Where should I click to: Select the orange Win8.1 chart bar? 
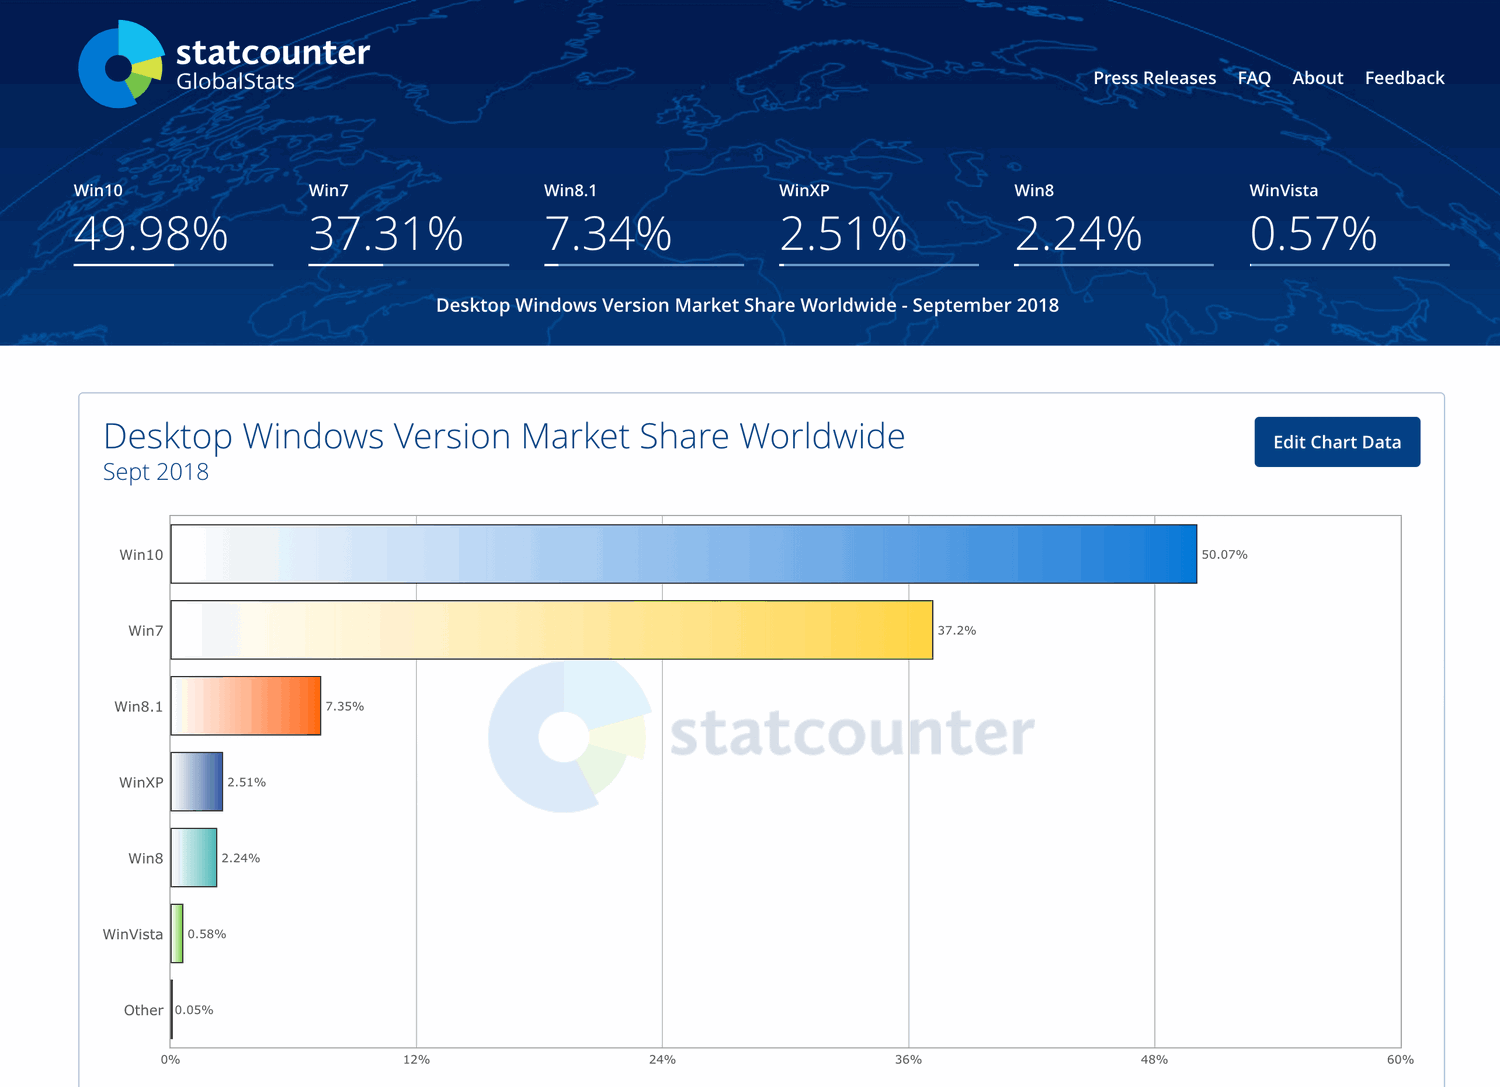click(x=246, y=706)
